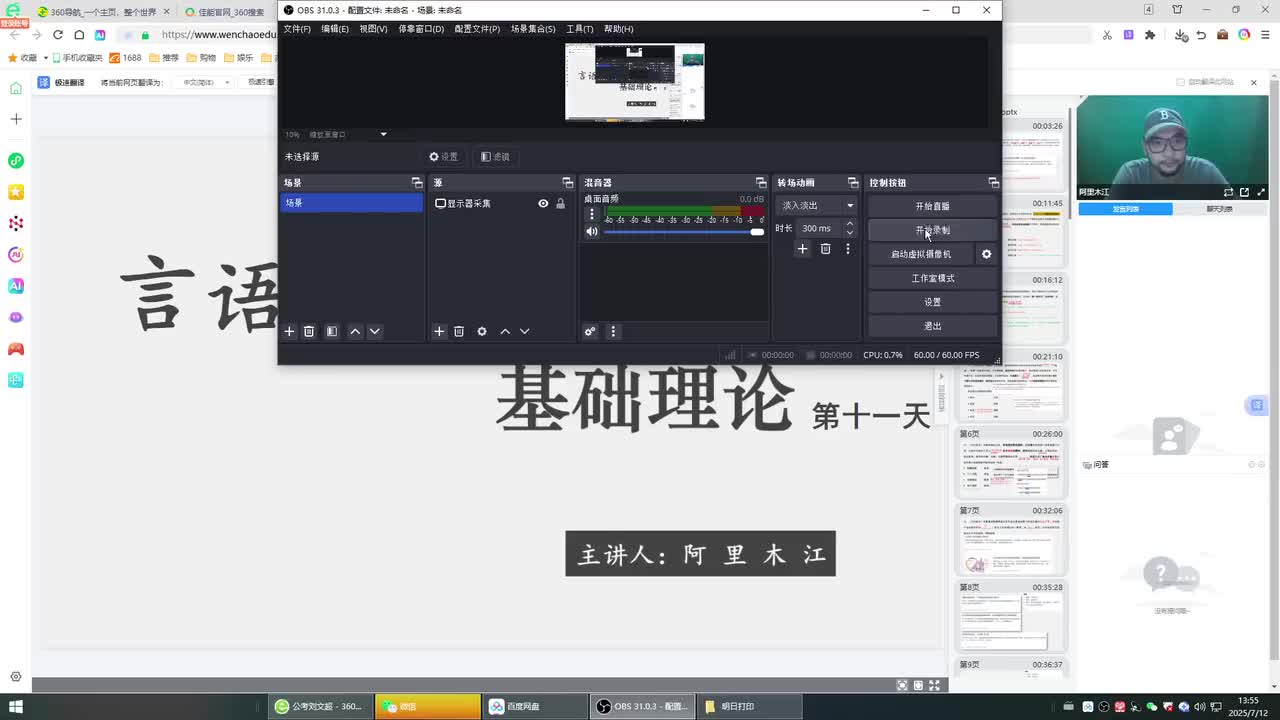Open target language 中文(简体) dropdown
Image resolution: width=1280 pixels, height=720 pixels.
point(203,82)
